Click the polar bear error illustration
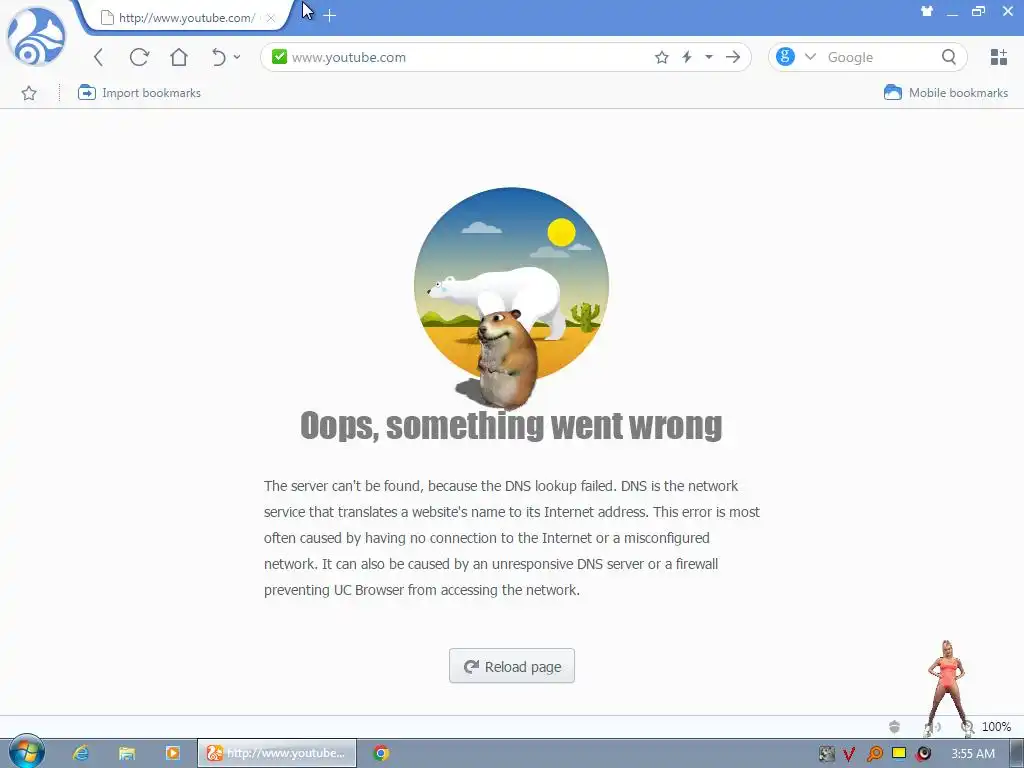The width and height of the screenshot is (1024, 768). (511, 287)
